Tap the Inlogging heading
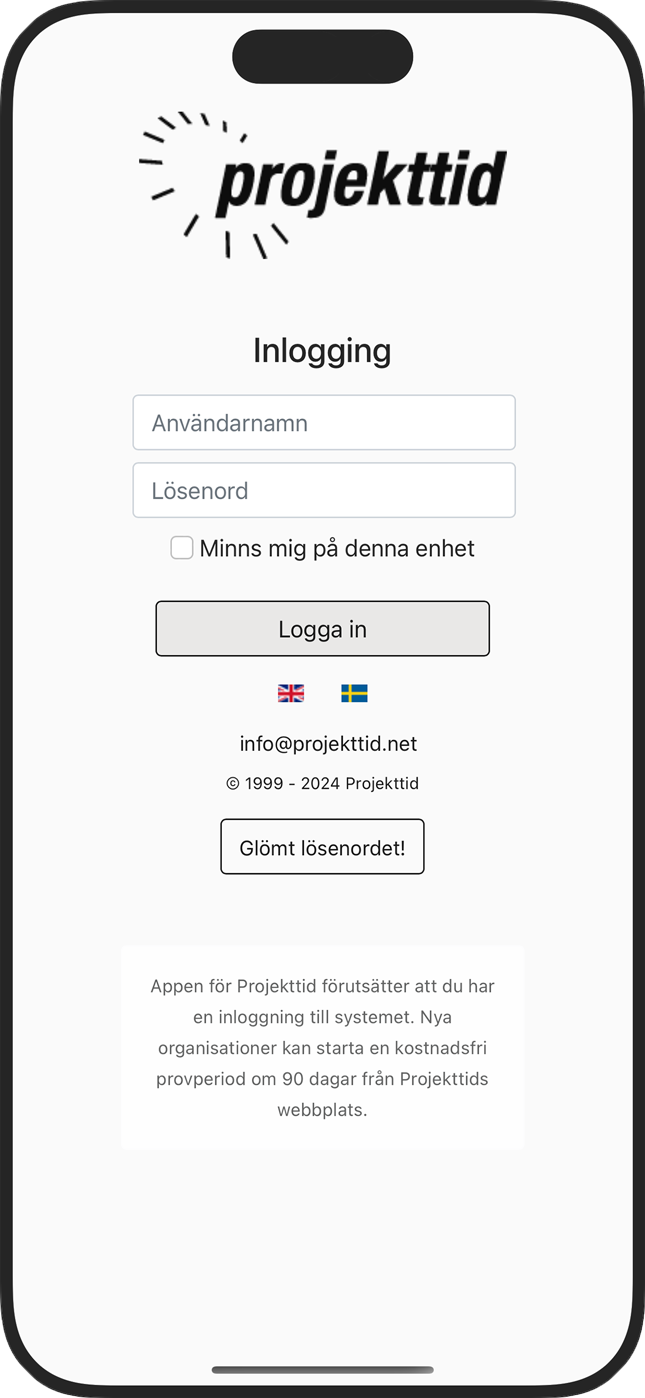Screen dimensions: 645x1398 (x=322, y=351)
